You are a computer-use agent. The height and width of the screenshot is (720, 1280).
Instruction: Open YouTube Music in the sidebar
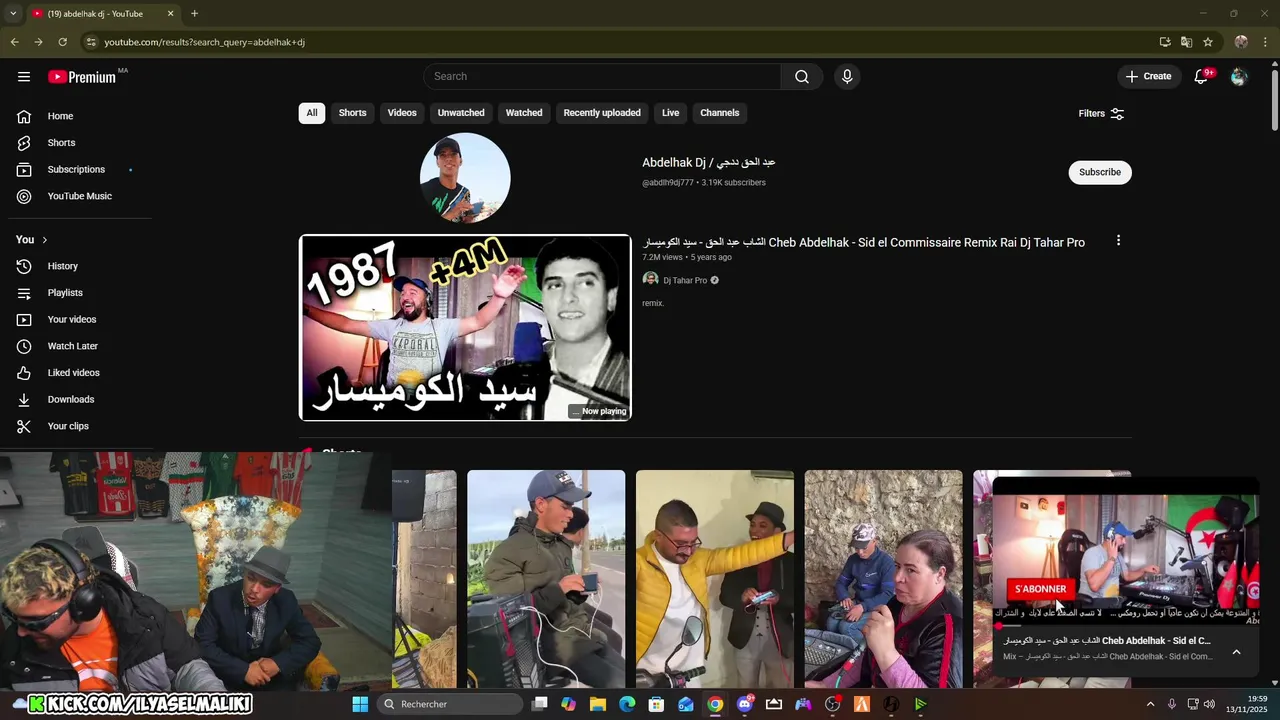(x=80, y=196)
